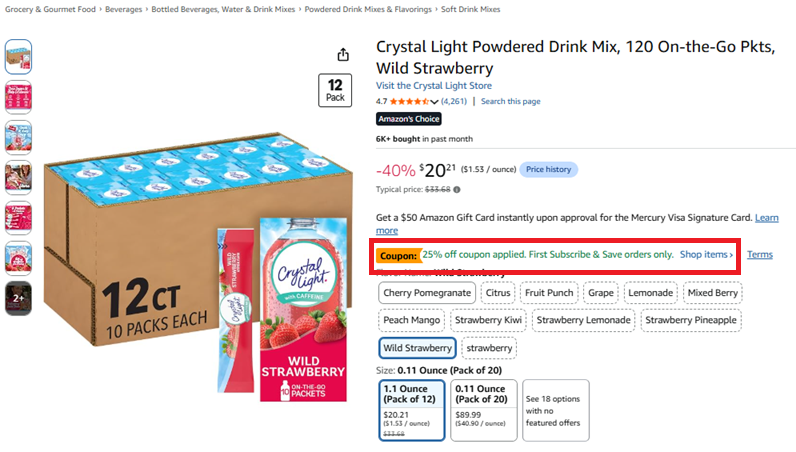The image size is (796, 452).
Task: Open the 2+ more images thumbnail
Action: (x=18, y=298)
